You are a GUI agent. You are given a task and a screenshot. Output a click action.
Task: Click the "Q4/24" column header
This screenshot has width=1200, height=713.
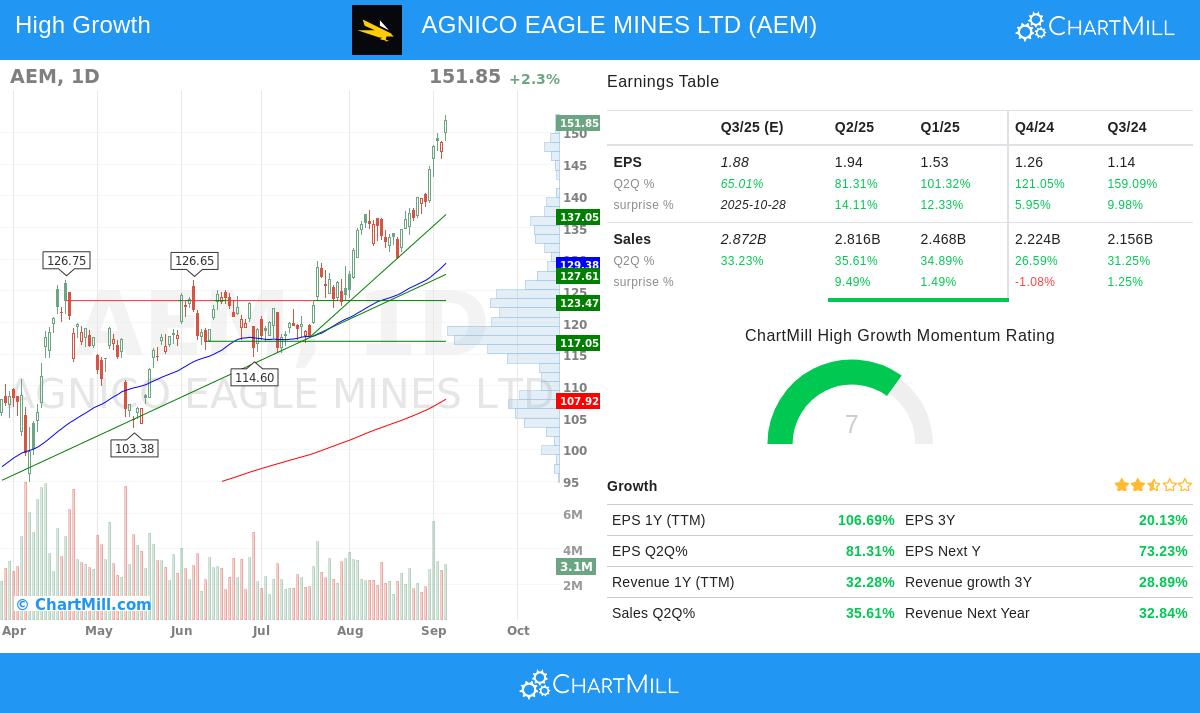tap(1034, 128)
